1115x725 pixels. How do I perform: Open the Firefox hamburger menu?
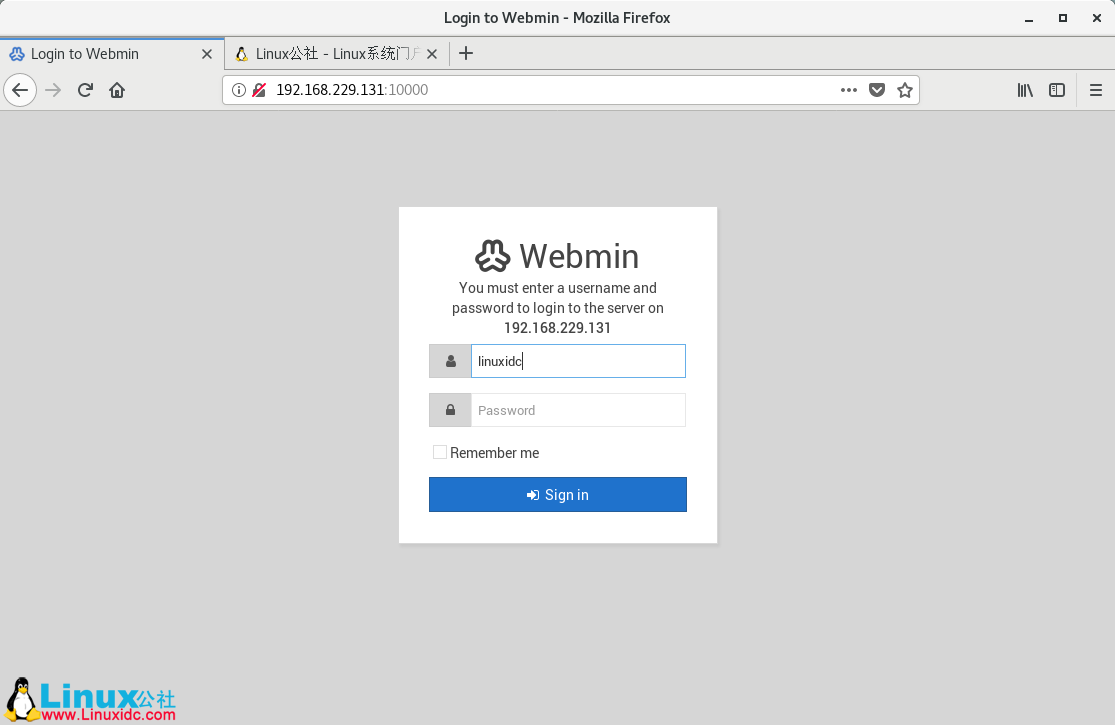click(x=1096, y=90)
